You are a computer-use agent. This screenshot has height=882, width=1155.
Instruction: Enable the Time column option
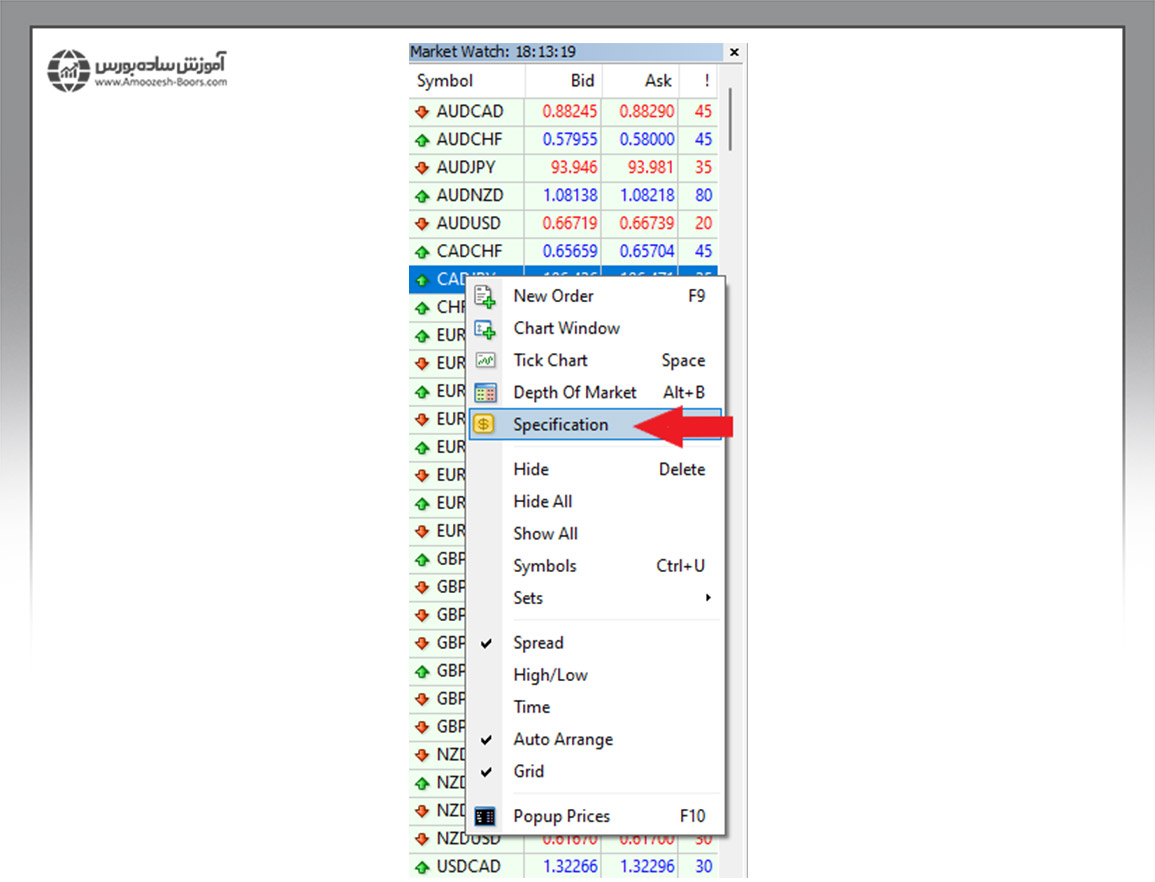[532, 707]
